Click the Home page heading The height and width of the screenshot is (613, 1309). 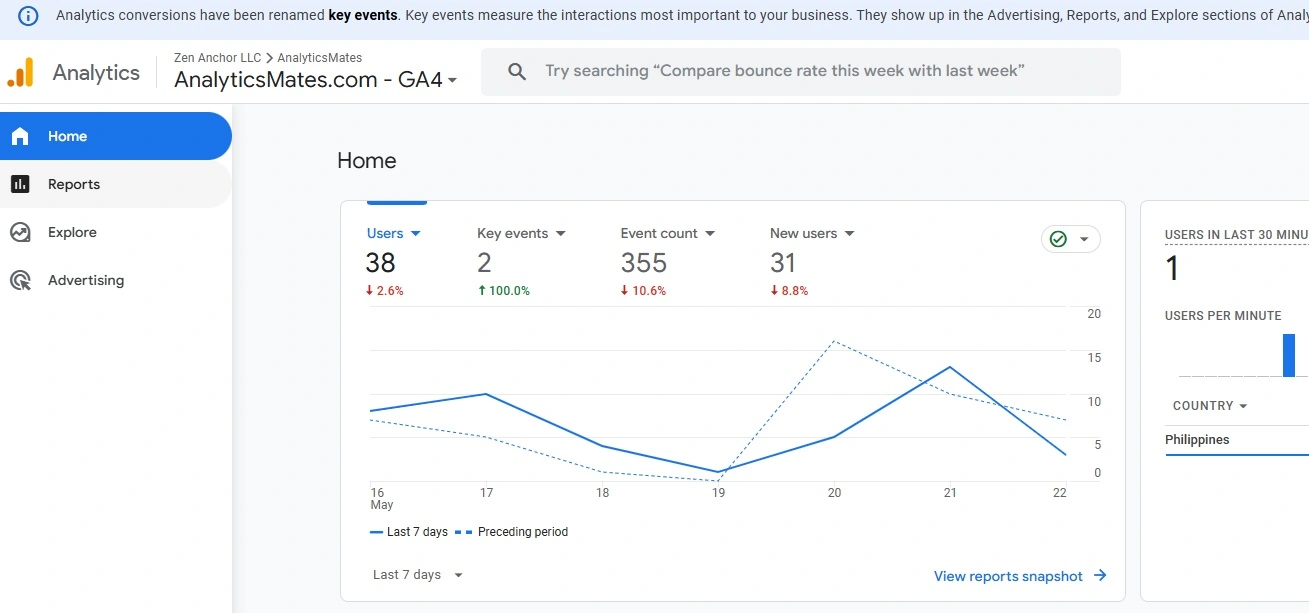coord(366,160)
